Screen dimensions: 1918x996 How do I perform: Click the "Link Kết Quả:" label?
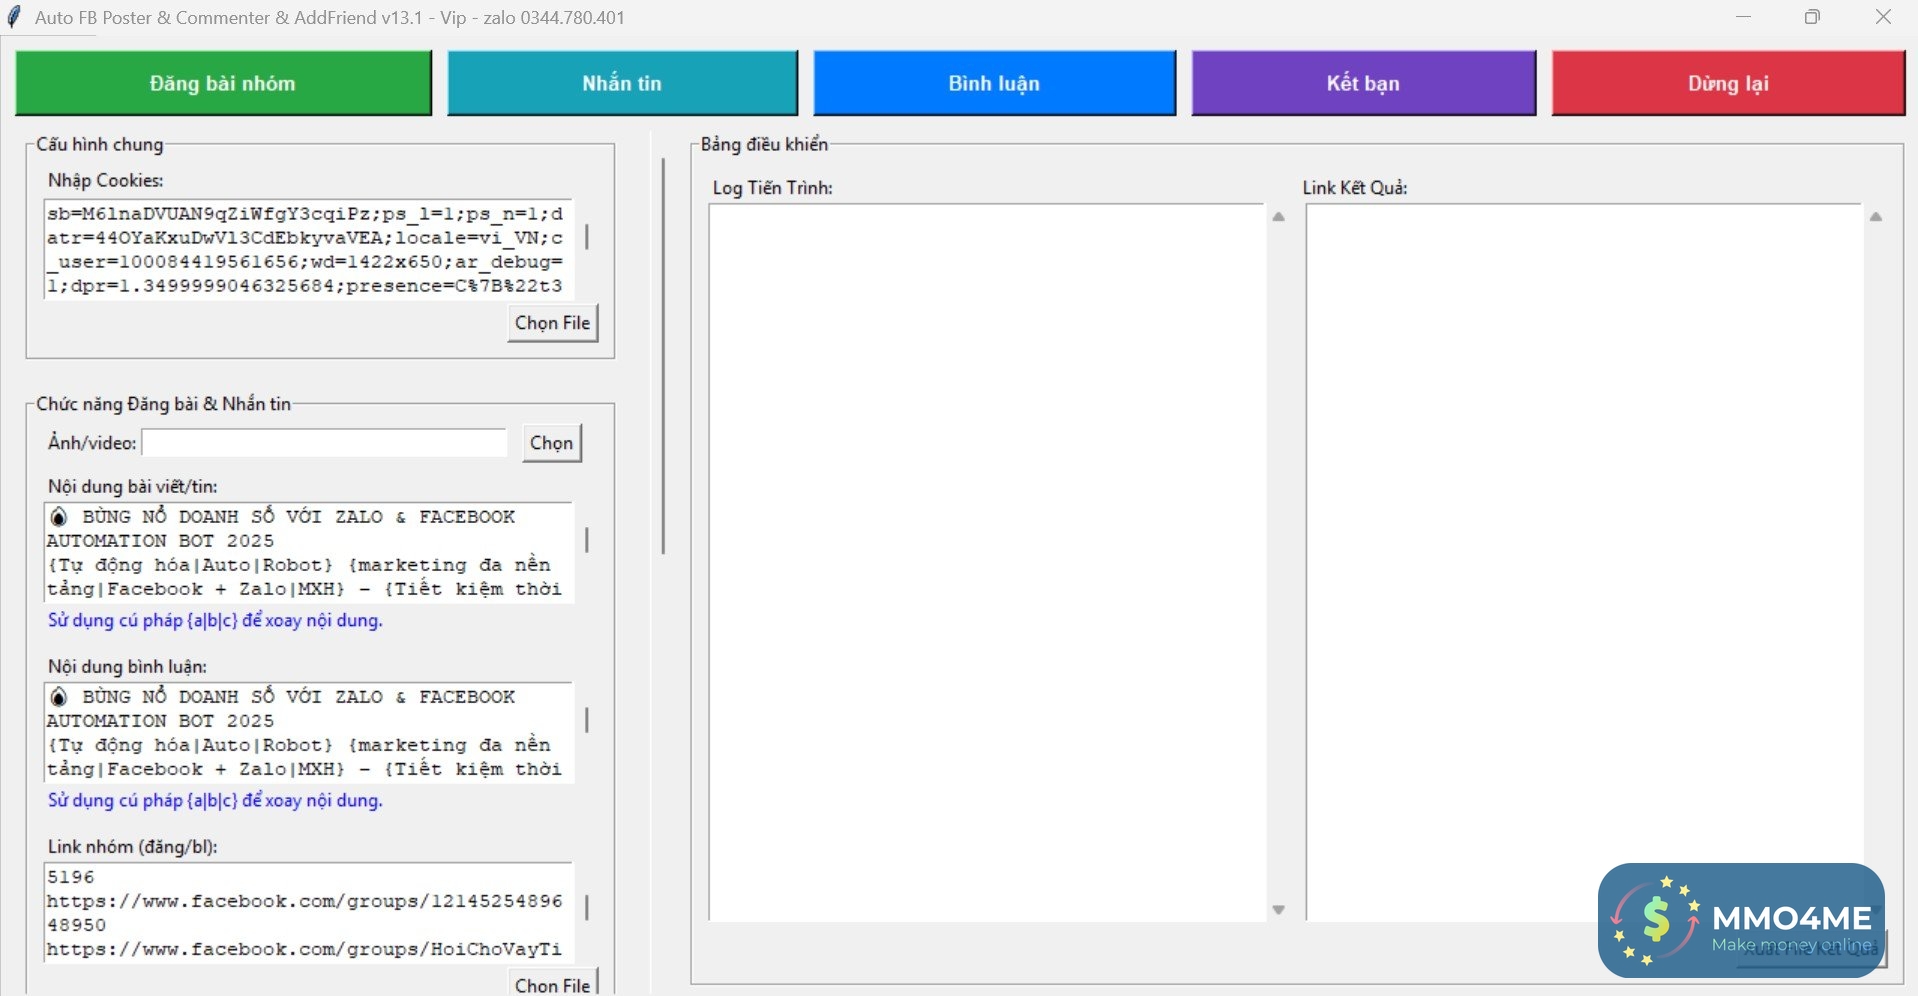click(1355, 187)
